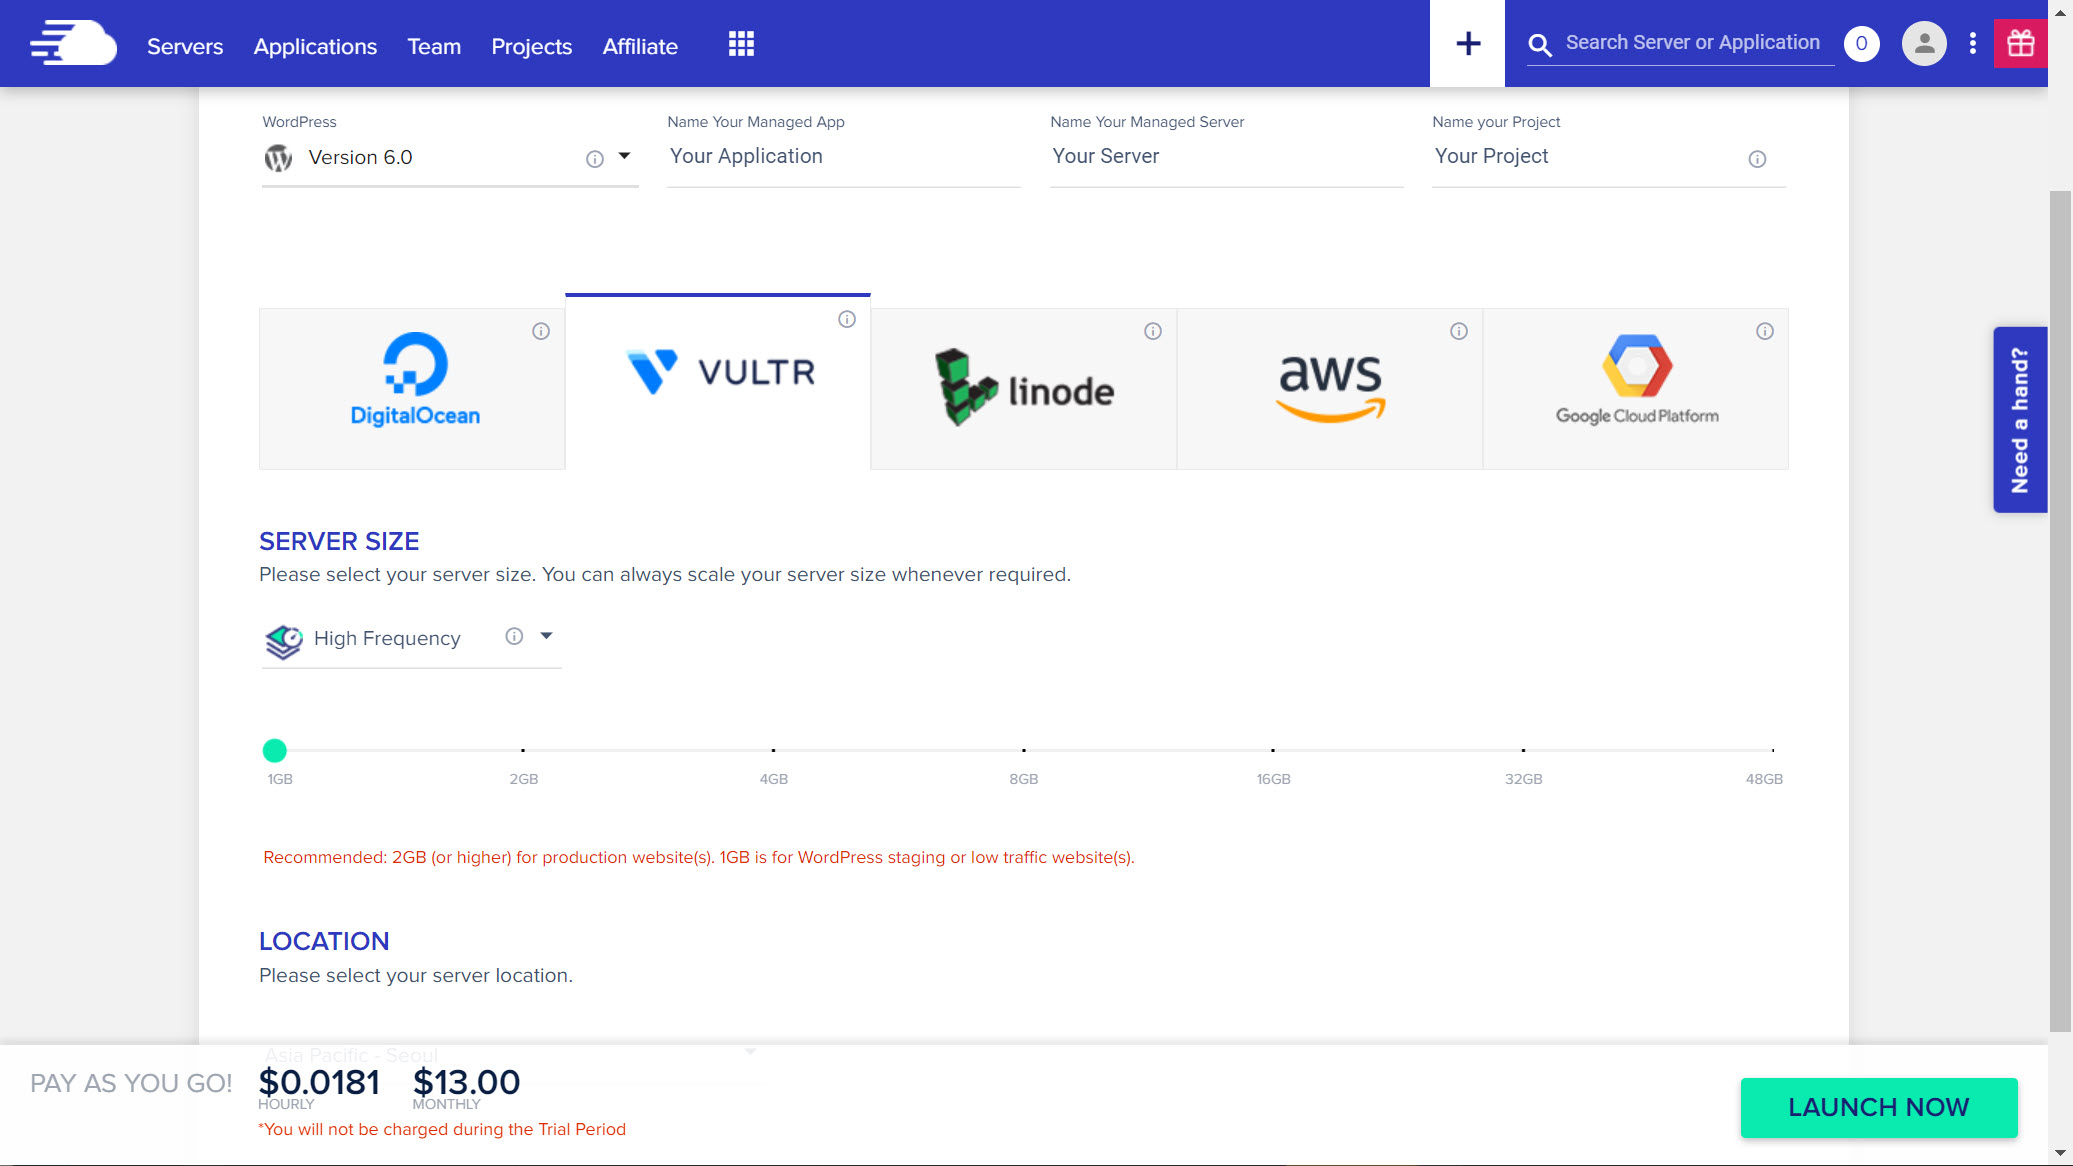Click the gift rewards icon
Viewport: 2073px width, 1166px height.
2020,44
